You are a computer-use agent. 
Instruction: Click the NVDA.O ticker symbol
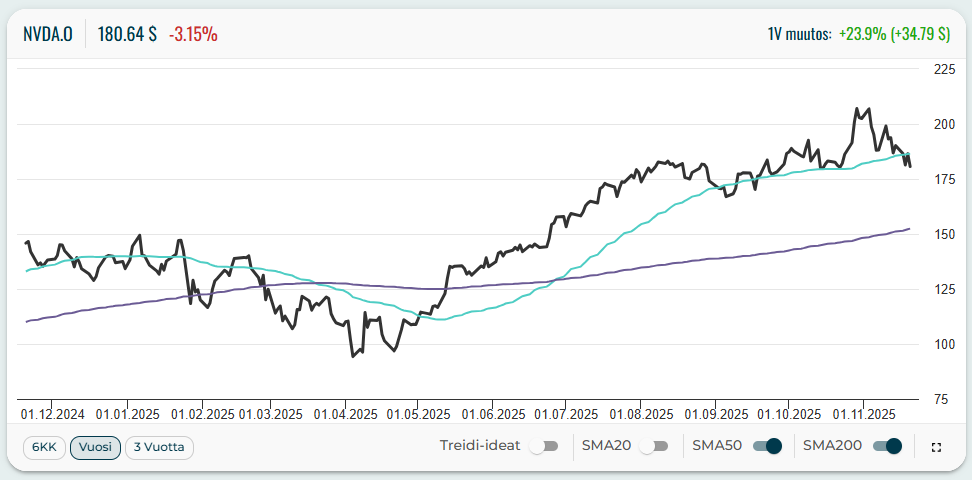pos(48,33)
